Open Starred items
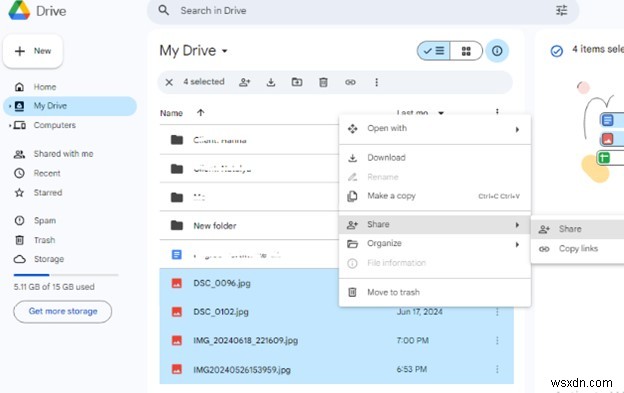Screen dimensions: 624x393 click(x=48, y=193)
